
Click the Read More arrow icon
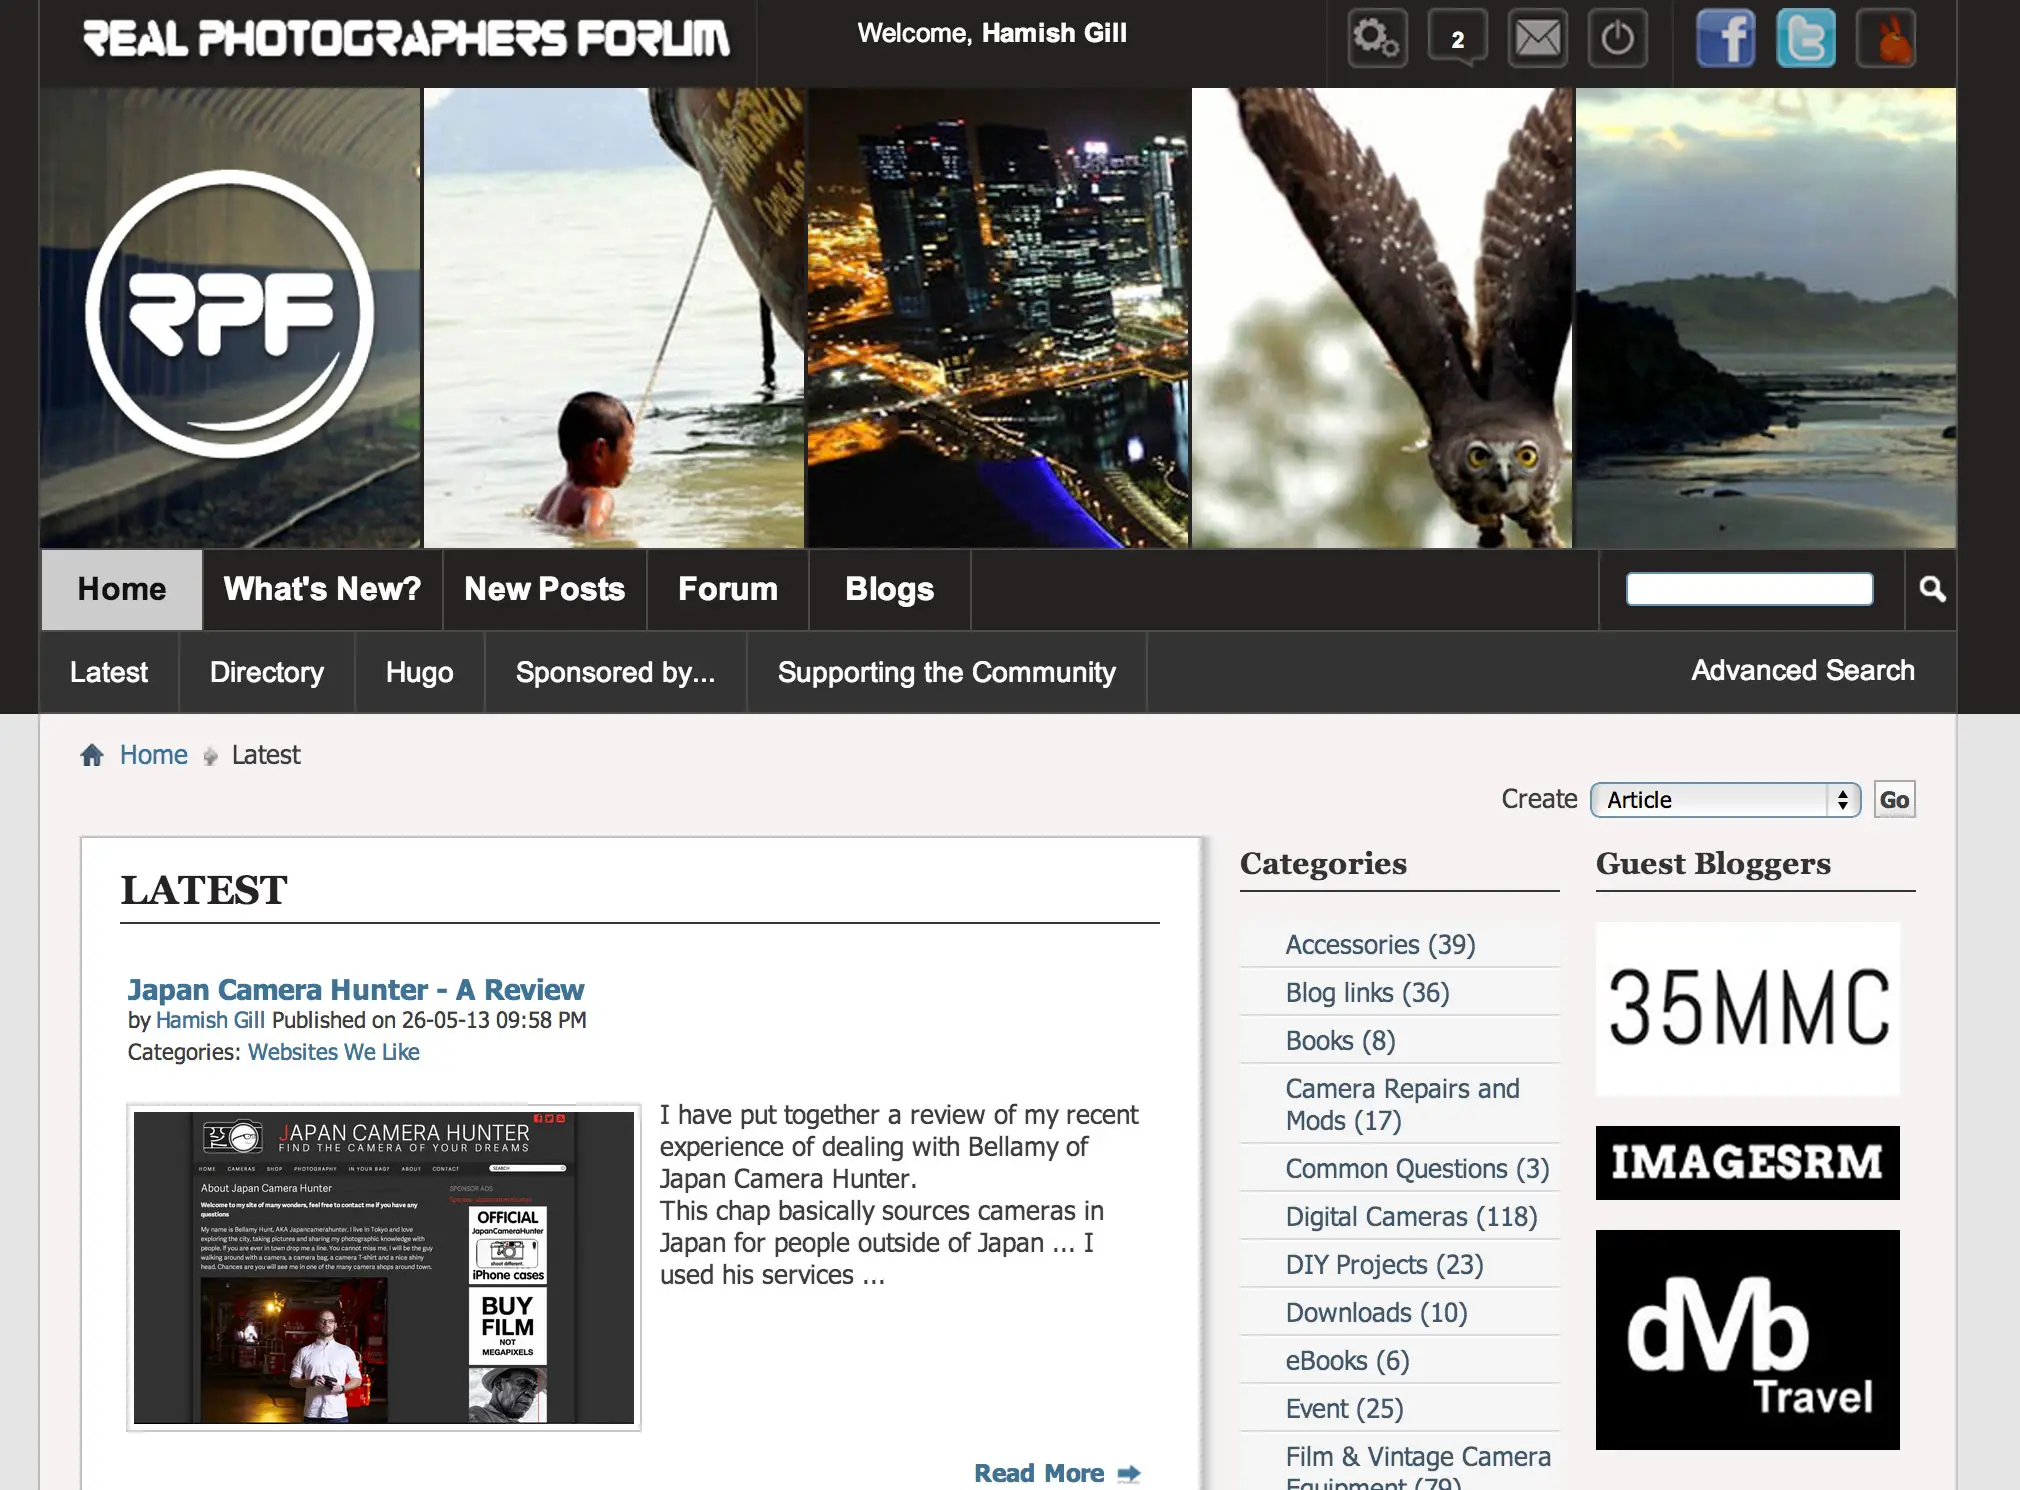[x=1128, y=1473]
